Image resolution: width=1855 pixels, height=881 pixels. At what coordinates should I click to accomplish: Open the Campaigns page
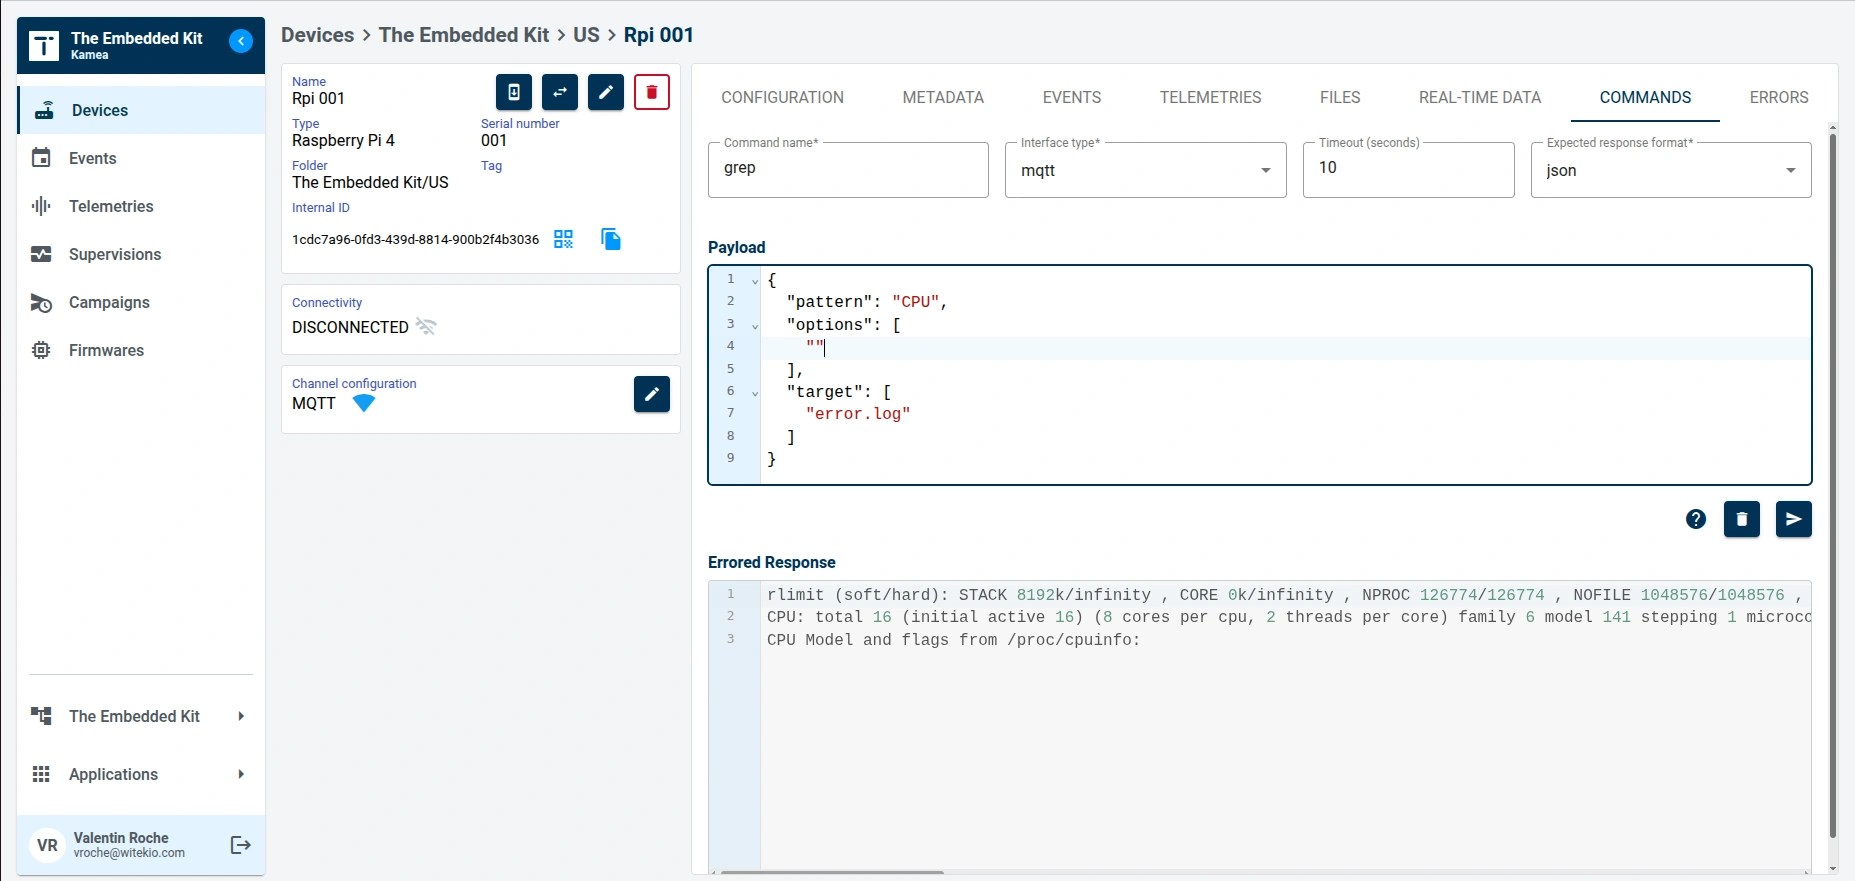point(141,302)
